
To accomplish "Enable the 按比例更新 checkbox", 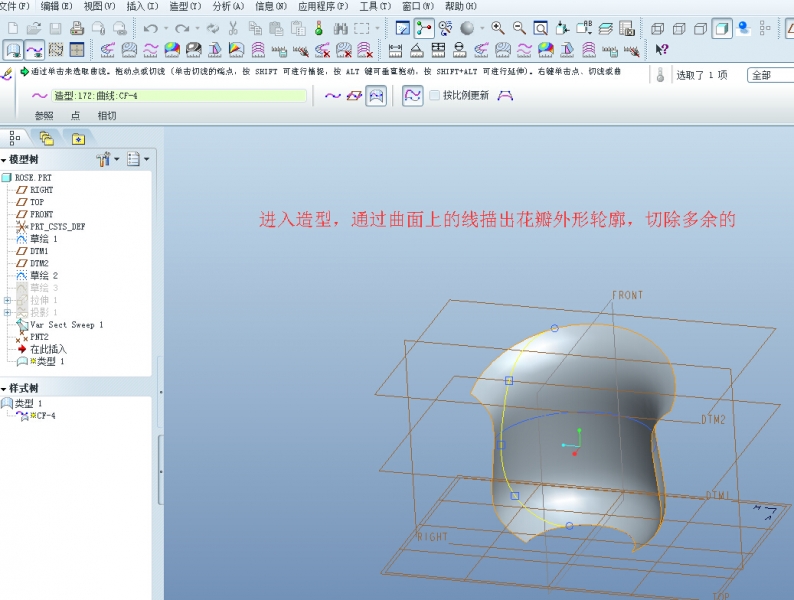I will [435, 95].
